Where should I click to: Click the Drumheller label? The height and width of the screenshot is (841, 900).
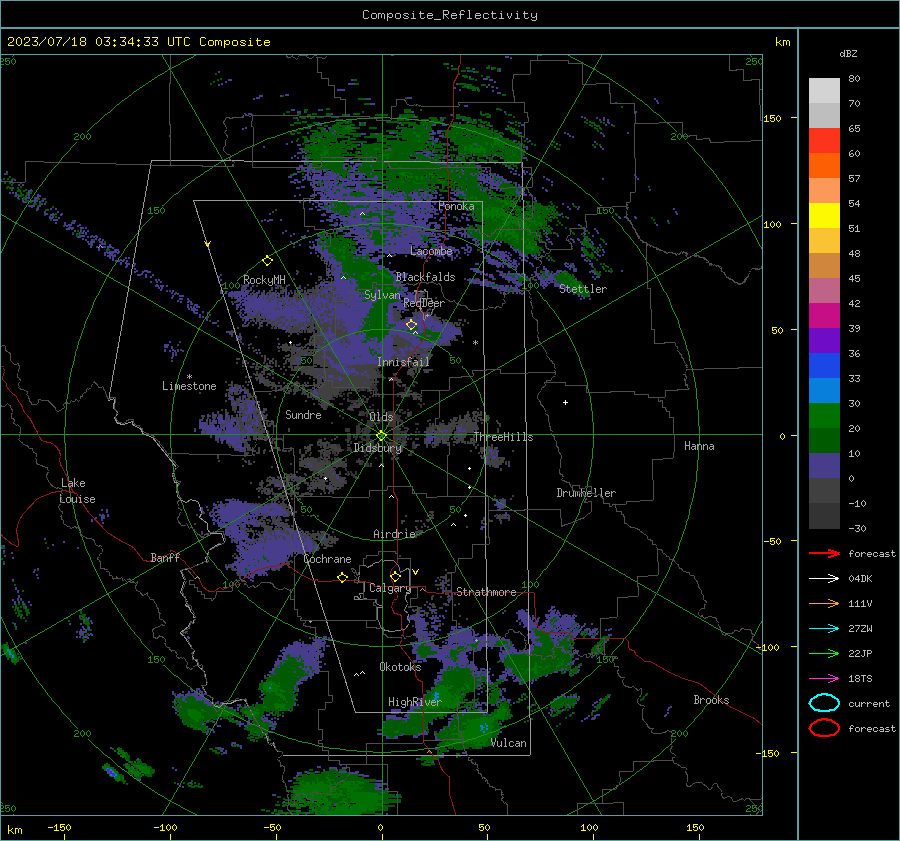(x=586, y=493)
